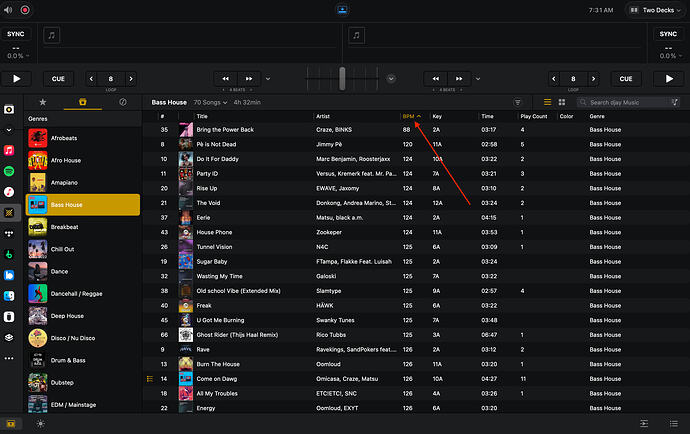Viewport: 690px width, 434px height.
Task: Open green Beatport source icon
Action: pos(9,254)
